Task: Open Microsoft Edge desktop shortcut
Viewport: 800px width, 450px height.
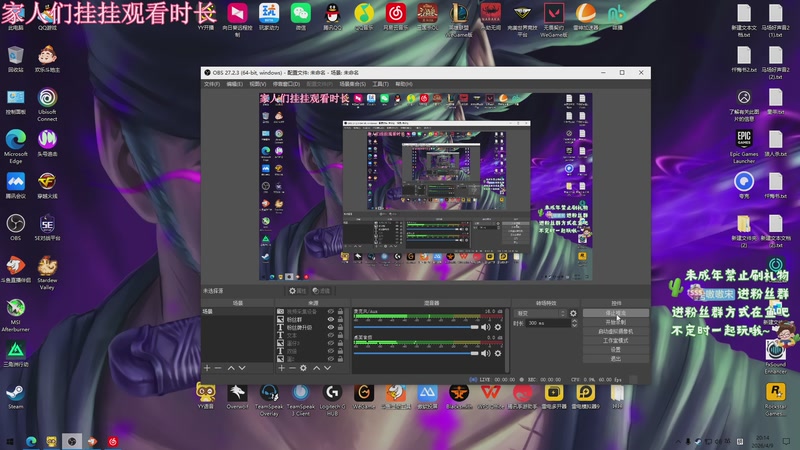Action: (x=15, y=146)
